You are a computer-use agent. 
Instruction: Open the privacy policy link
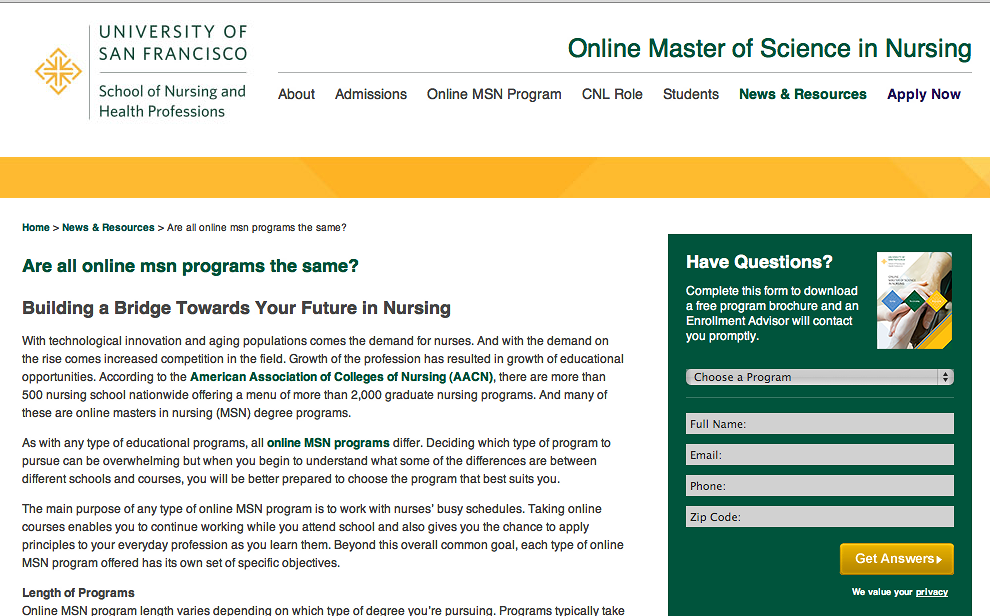pos(932,592)
